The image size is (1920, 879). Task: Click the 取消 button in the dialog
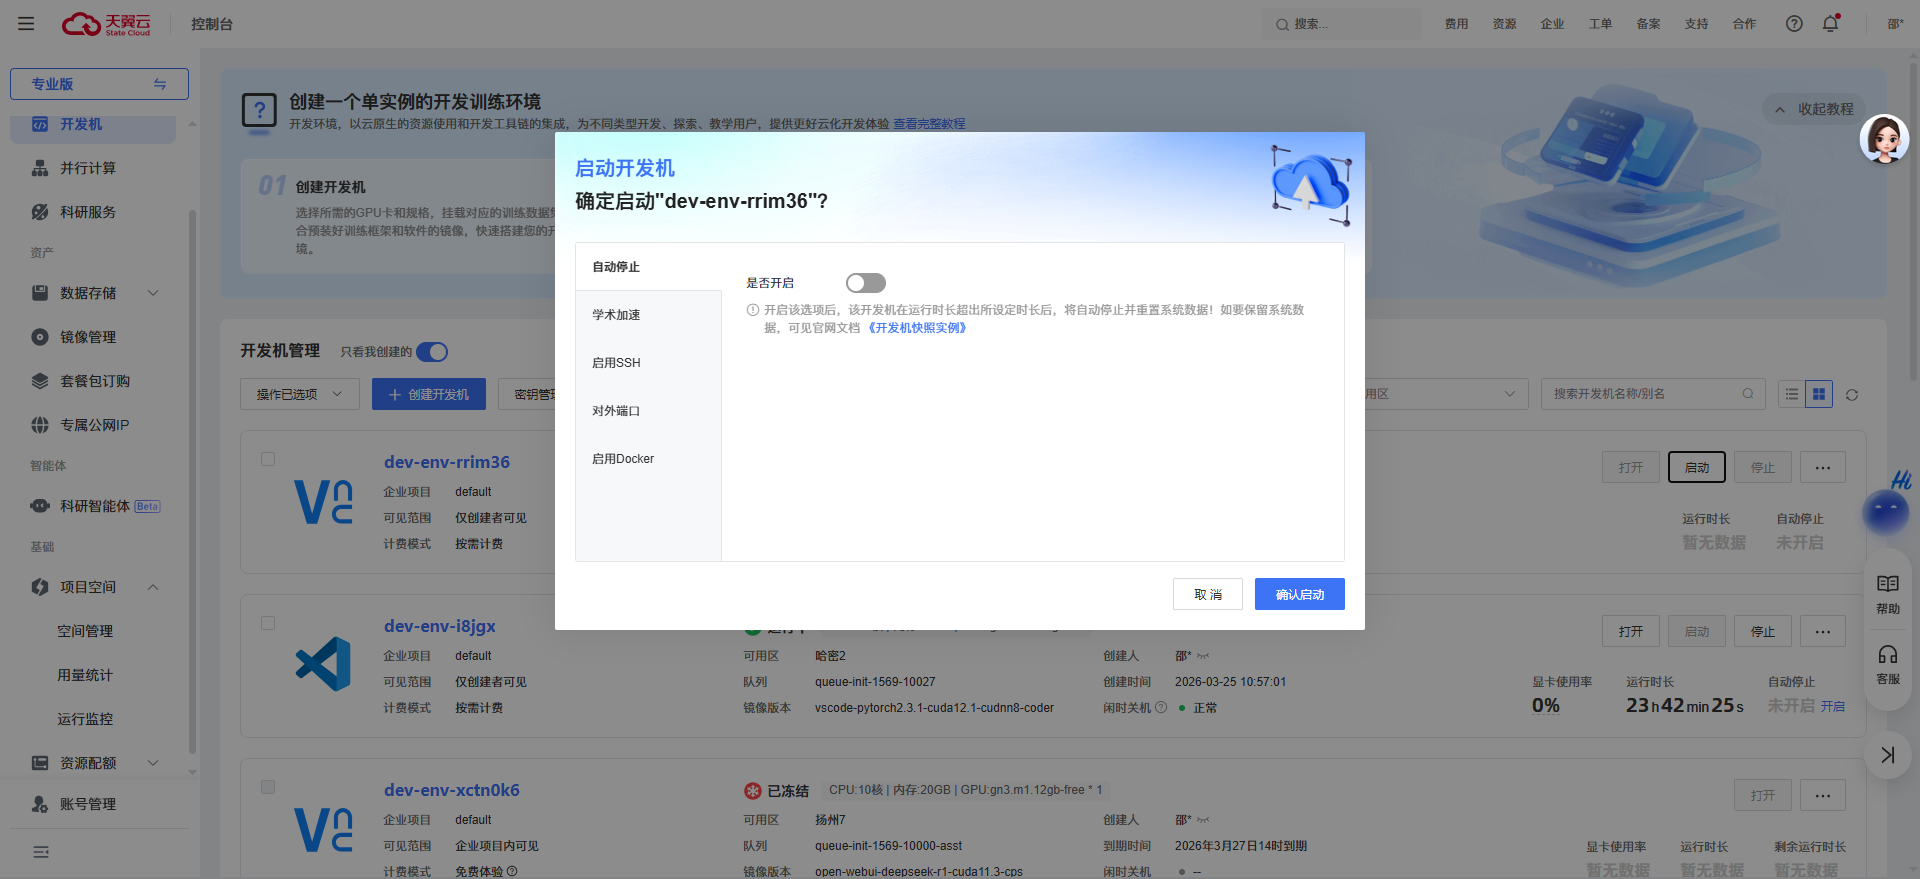coord(1208,594)
